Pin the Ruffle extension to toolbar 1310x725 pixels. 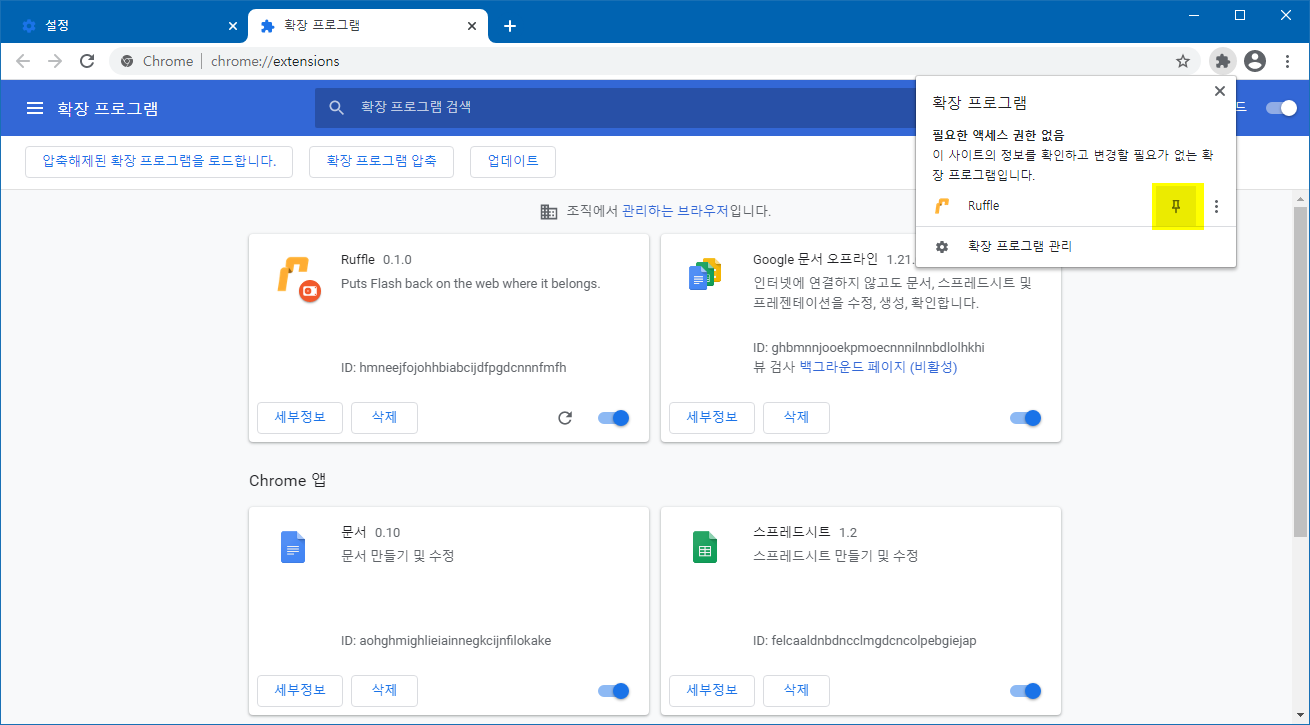(1177, 206)
